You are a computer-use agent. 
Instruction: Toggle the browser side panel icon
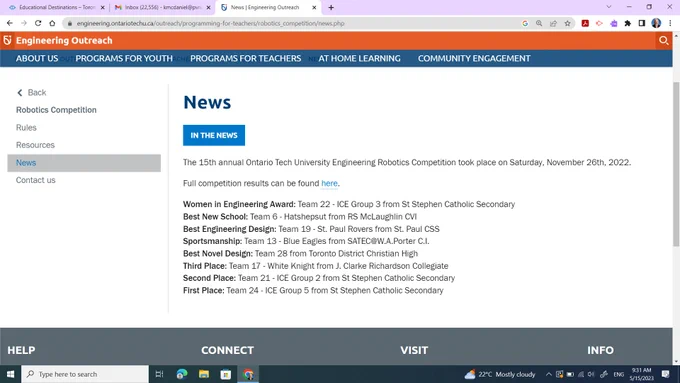point(642,23)
